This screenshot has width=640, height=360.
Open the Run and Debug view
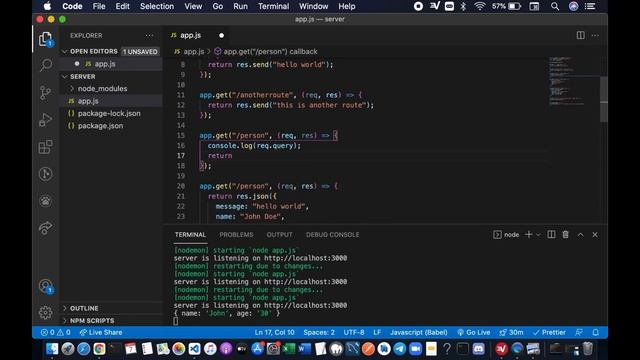pos(45,120)
